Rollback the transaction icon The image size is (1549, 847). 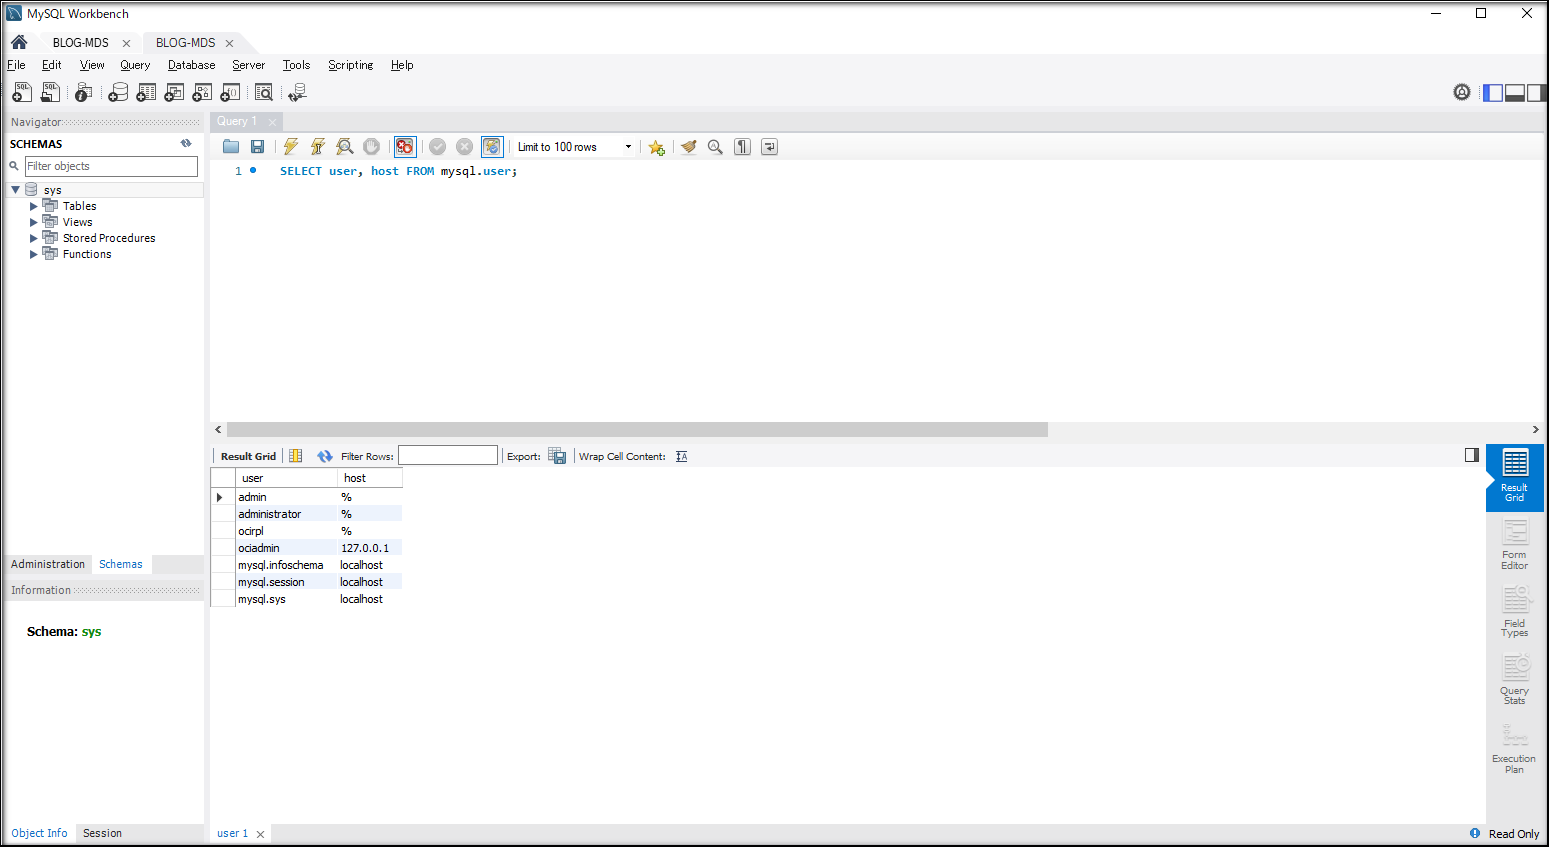[465, 147]
